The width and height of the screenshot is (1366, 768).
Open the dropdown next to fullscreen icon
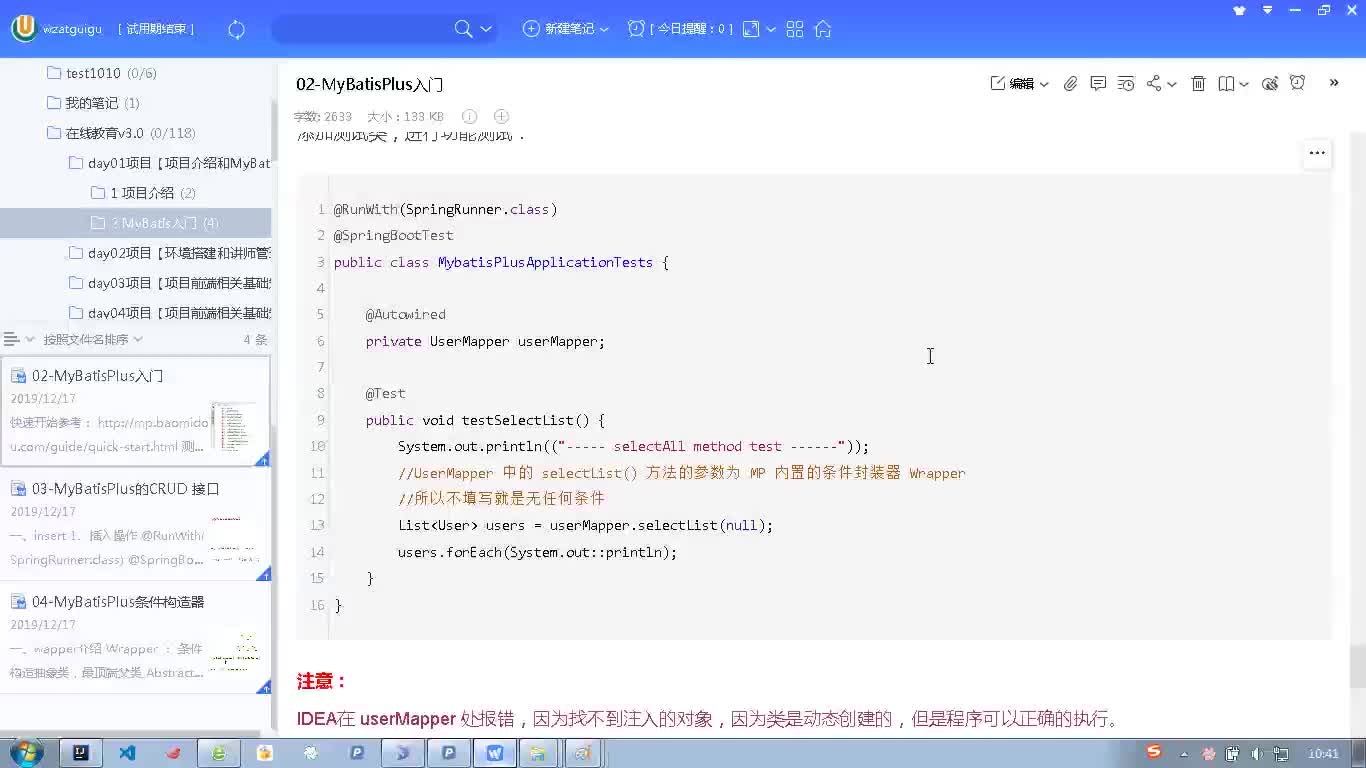771,30
